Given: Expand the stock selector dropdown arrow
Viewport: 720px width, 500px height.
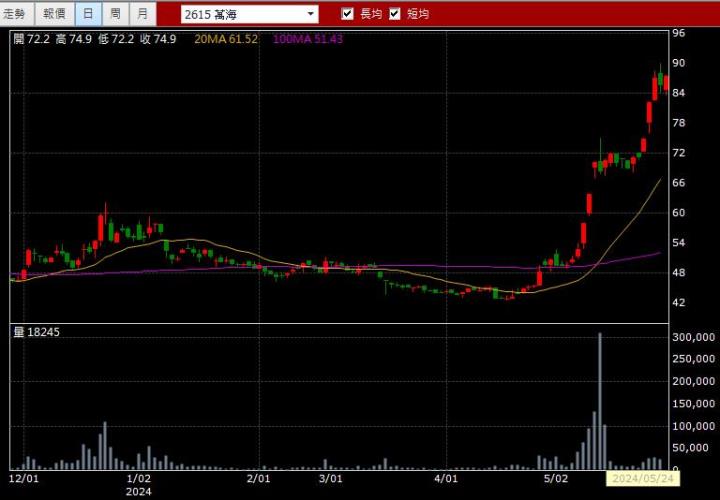Looking at the screenshot, I should pyautogui.click(x=310, y=15).
